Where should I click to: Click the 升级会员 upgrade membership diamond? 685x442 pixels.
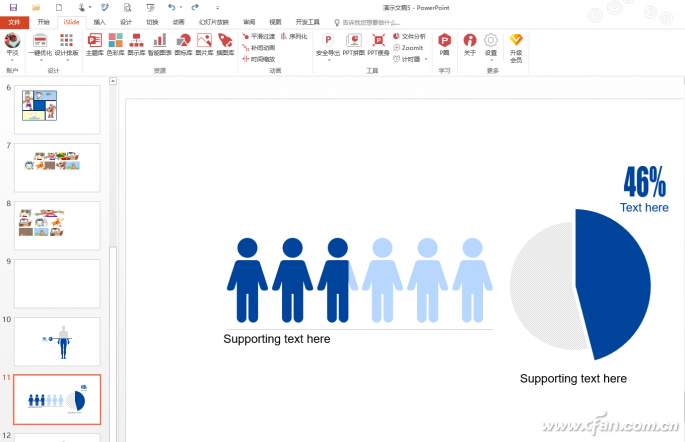516,48
